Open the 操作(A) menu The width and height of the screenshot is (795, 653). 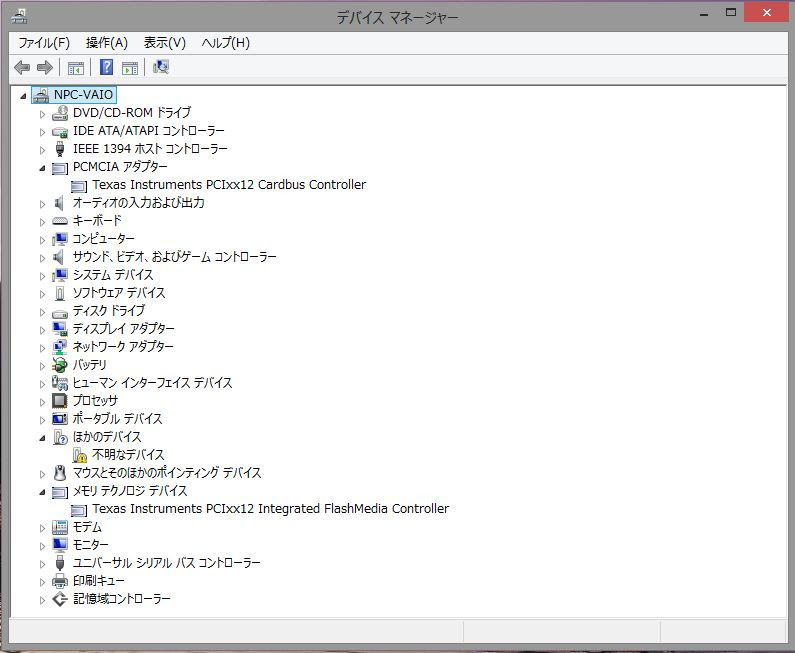[x=107, y=43]
